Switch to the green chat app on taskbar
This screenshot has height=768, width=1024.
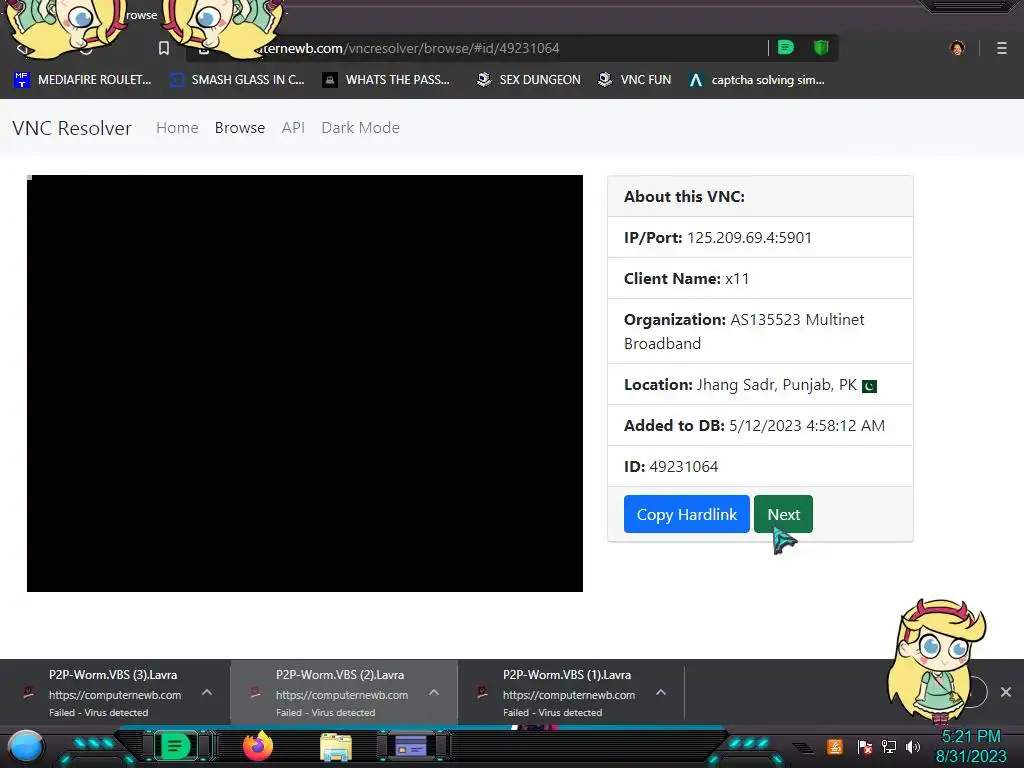point(175,746)
